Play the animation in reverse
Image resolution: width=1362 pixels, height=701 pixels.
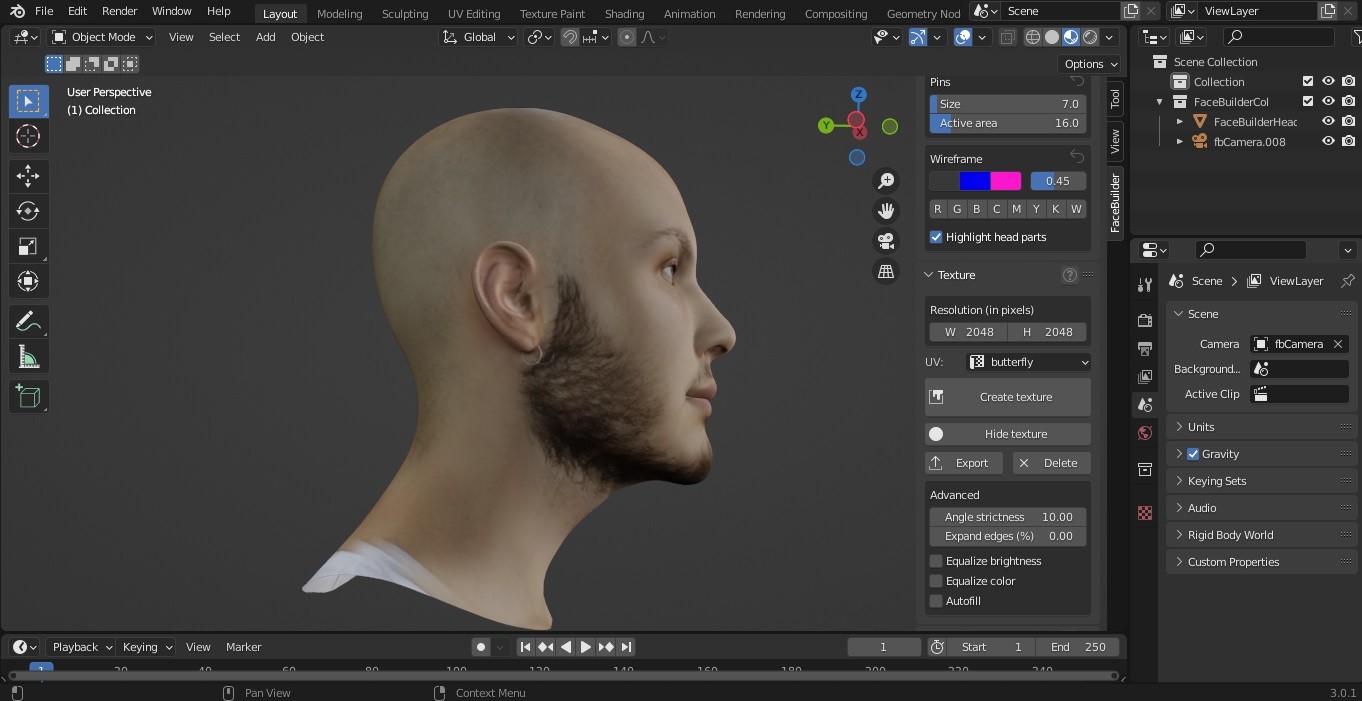coord(566,647)
